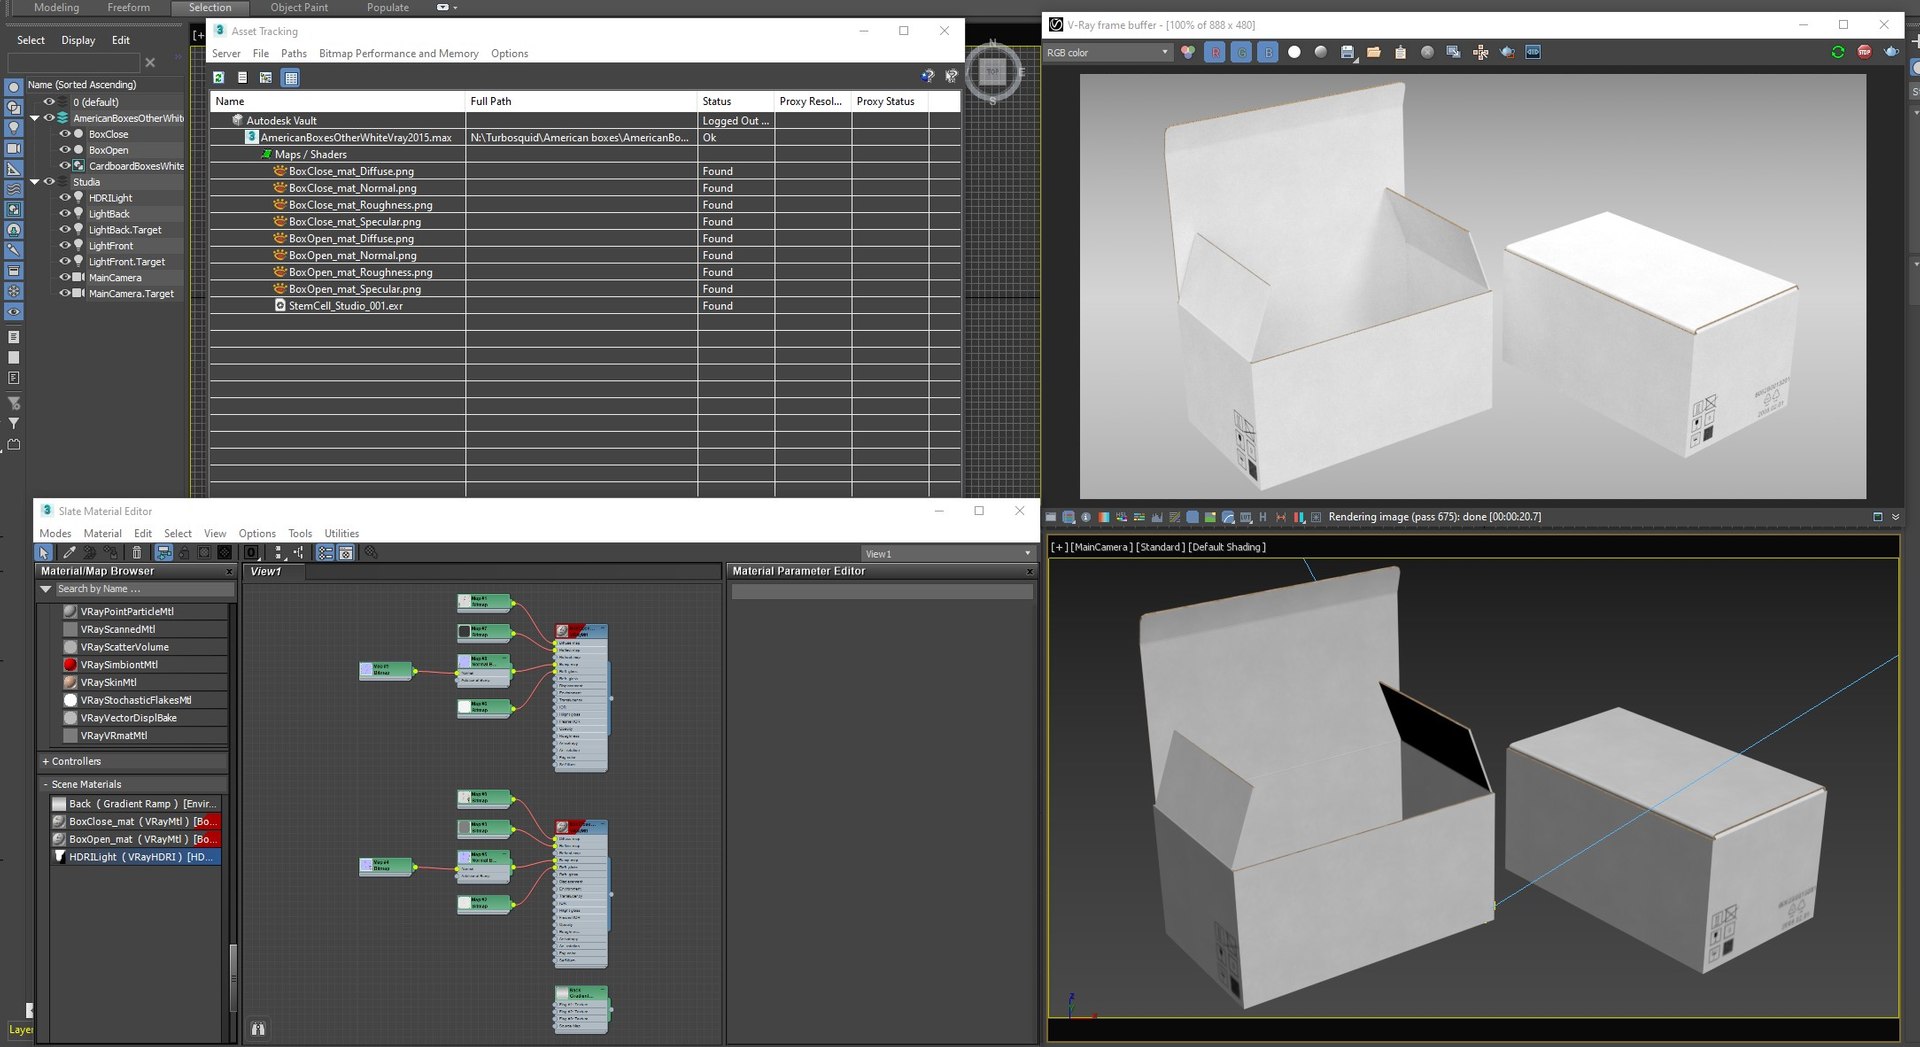Open Modes menu in Slate Material Editor
Image resolution: width=1920 pixels, height=1047 pixels.
[x=55, y=534]
